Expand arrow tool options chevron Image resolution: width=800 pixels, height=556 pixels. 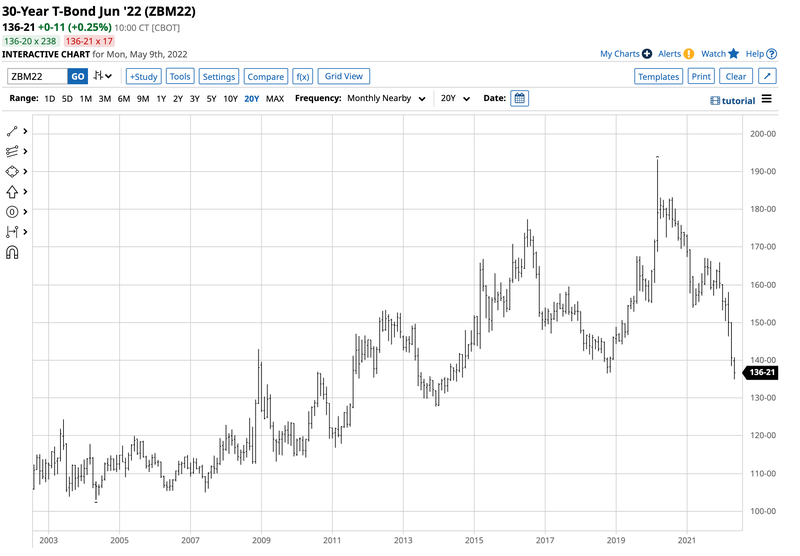25,192
